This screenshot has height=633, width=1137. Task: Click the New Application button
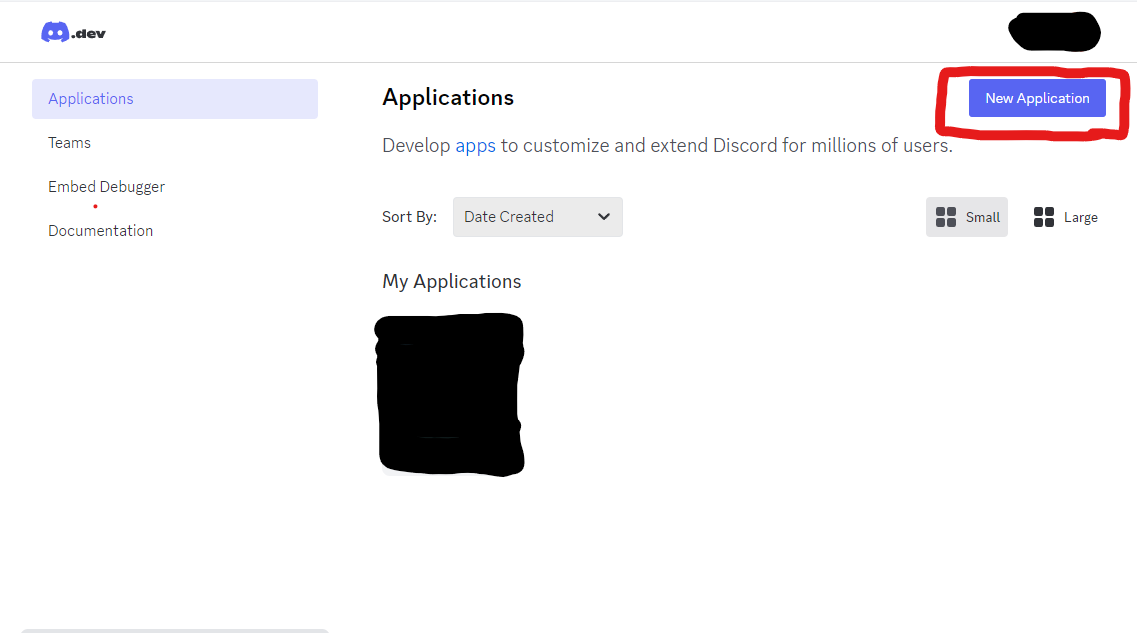click(1037, 98)
